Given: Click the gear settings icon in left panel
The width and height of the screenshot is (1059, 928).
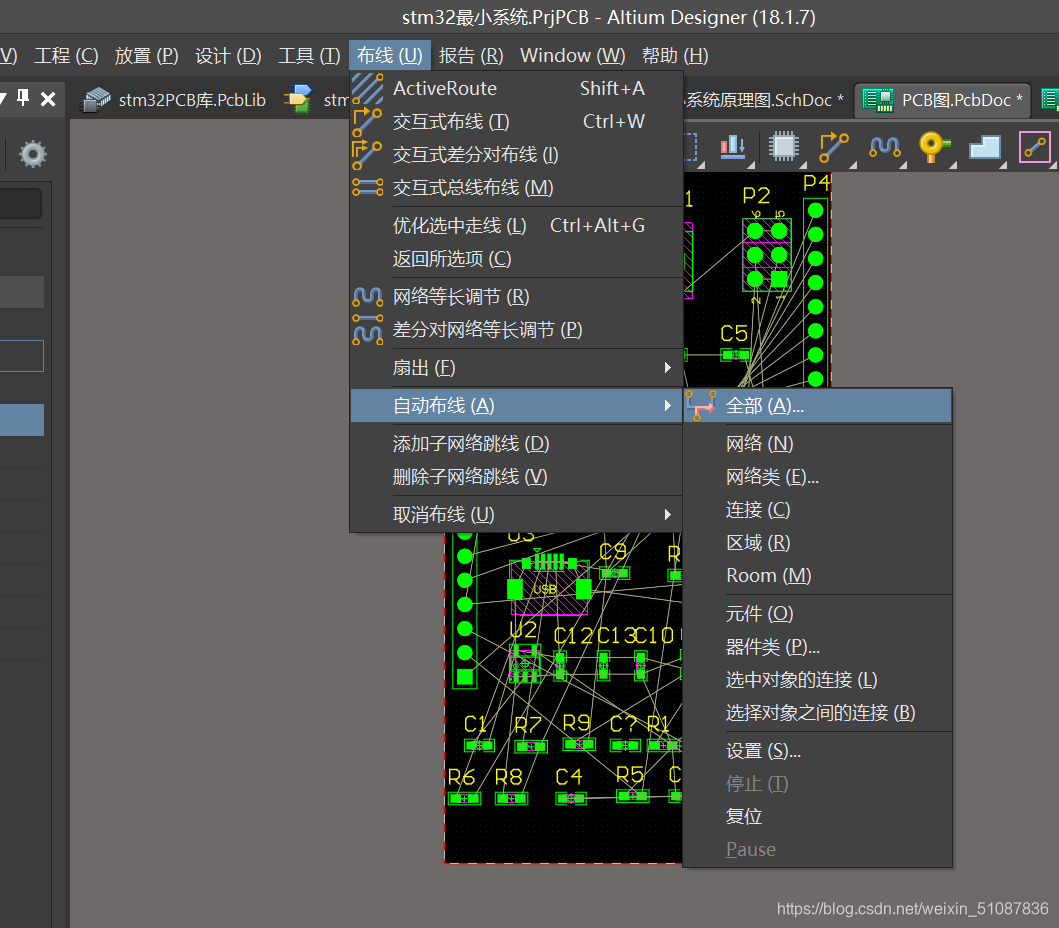Looking at the screenshot, I should click(x=32, y=154).
